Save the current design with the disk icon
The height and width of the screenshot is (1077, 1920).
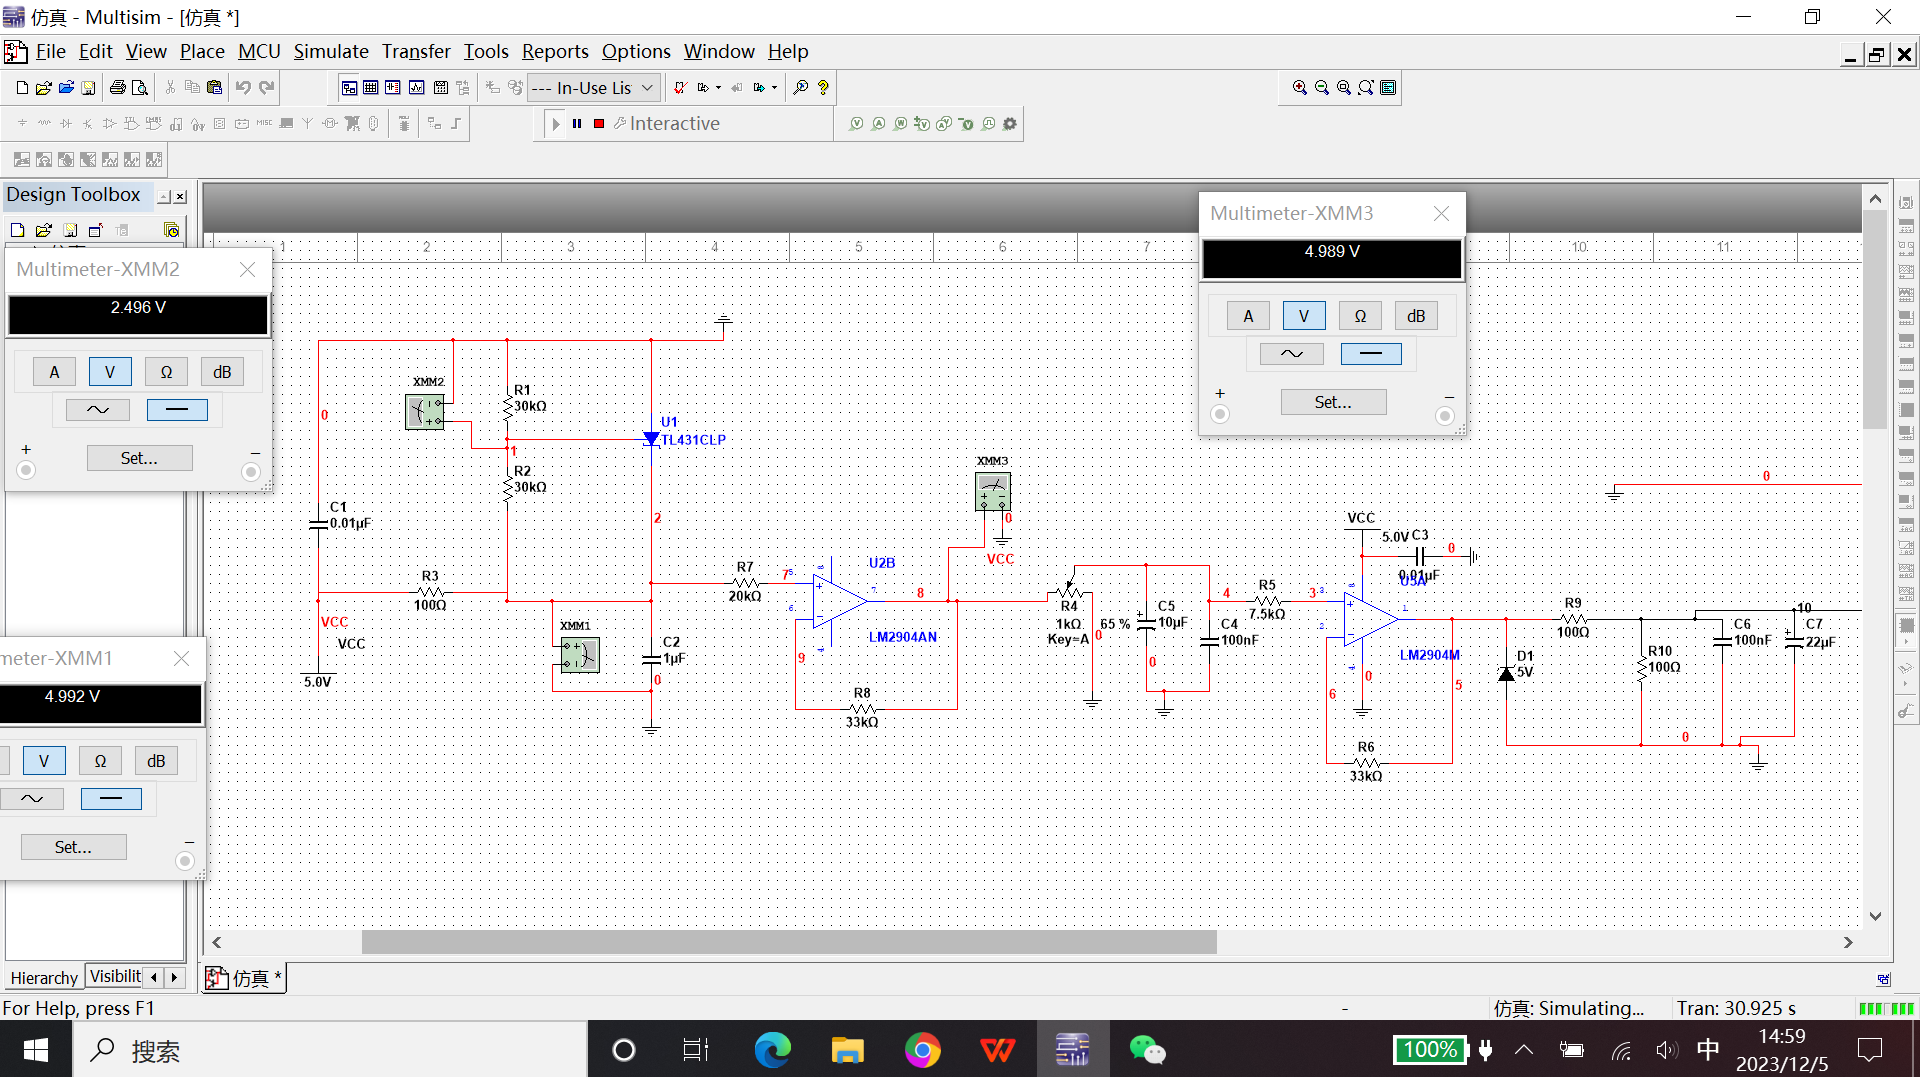[88, 88]
